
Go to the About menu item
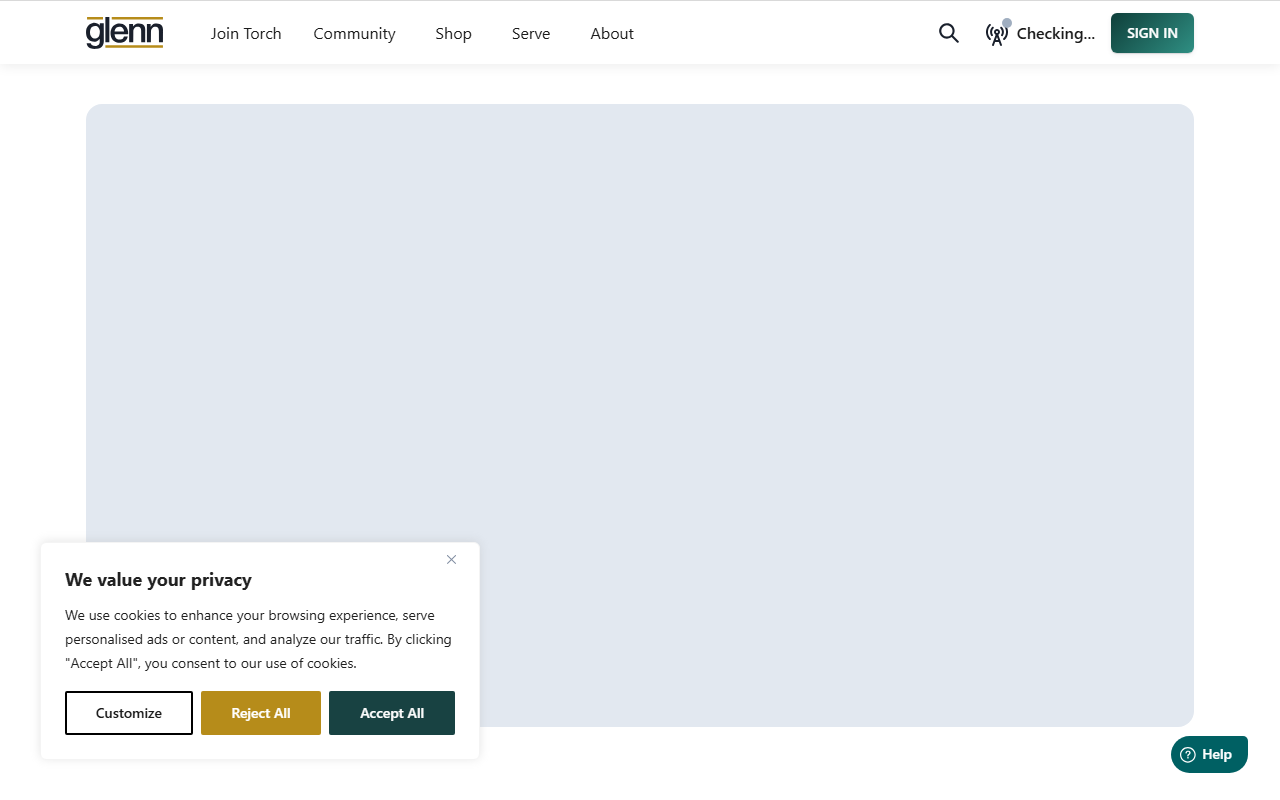(x=612, y=33)
